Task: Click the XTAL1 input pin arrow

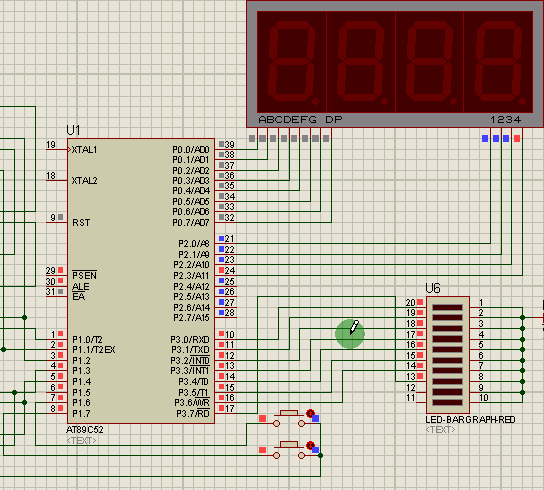Action: [x=69, y=150]
